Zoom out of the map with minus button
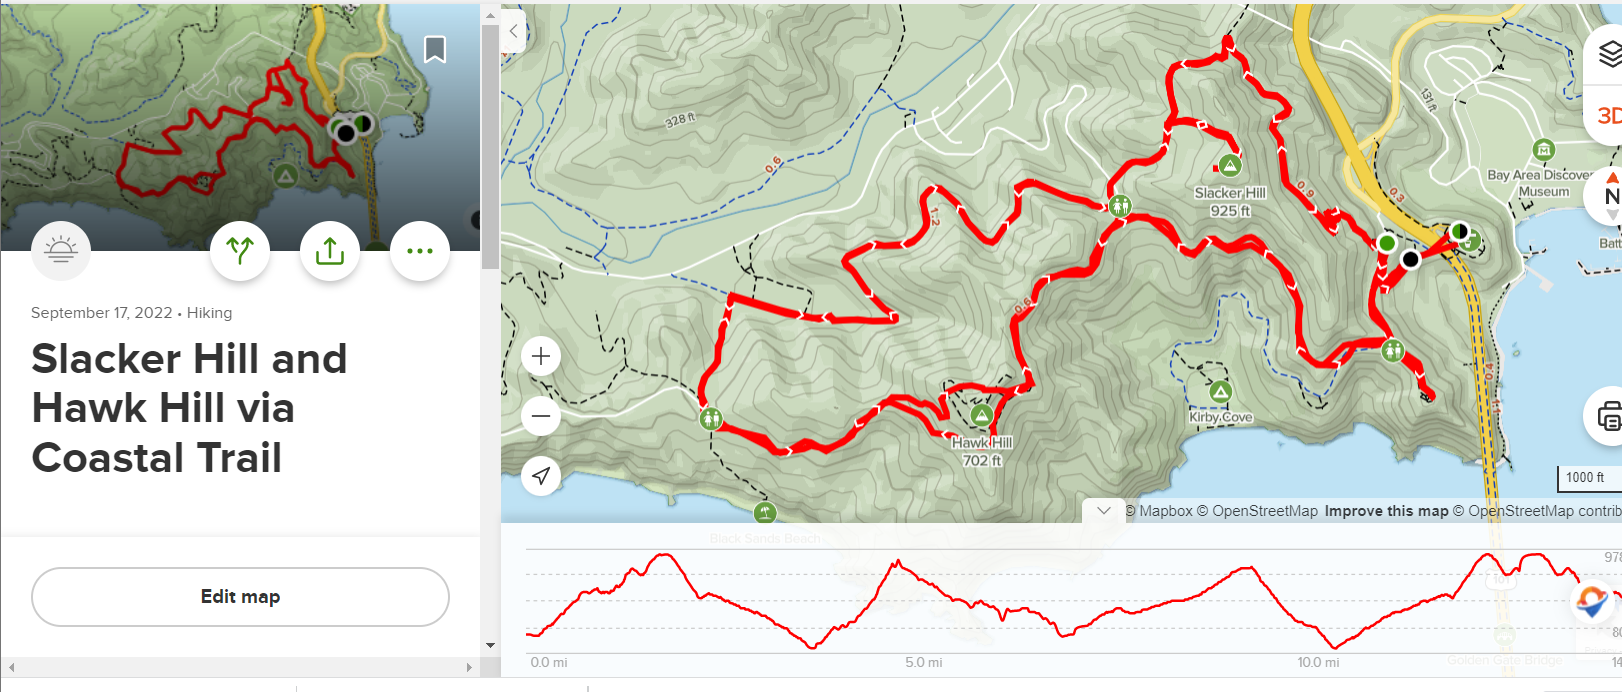The height and width of the screenshot is (692, 1622). (x=541, y=416)
